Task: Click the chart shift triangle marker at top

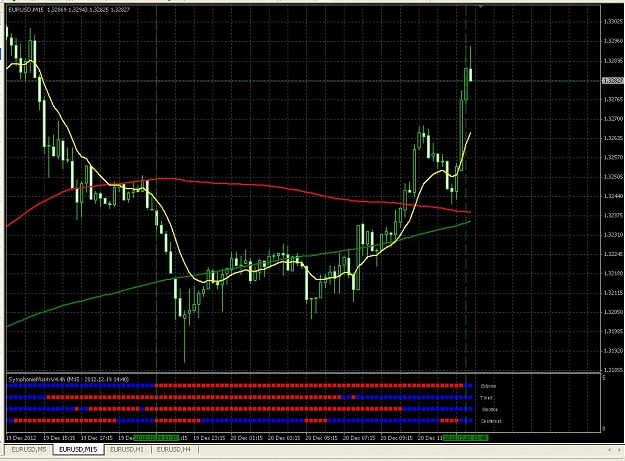Action: click(x=480, y=6)
